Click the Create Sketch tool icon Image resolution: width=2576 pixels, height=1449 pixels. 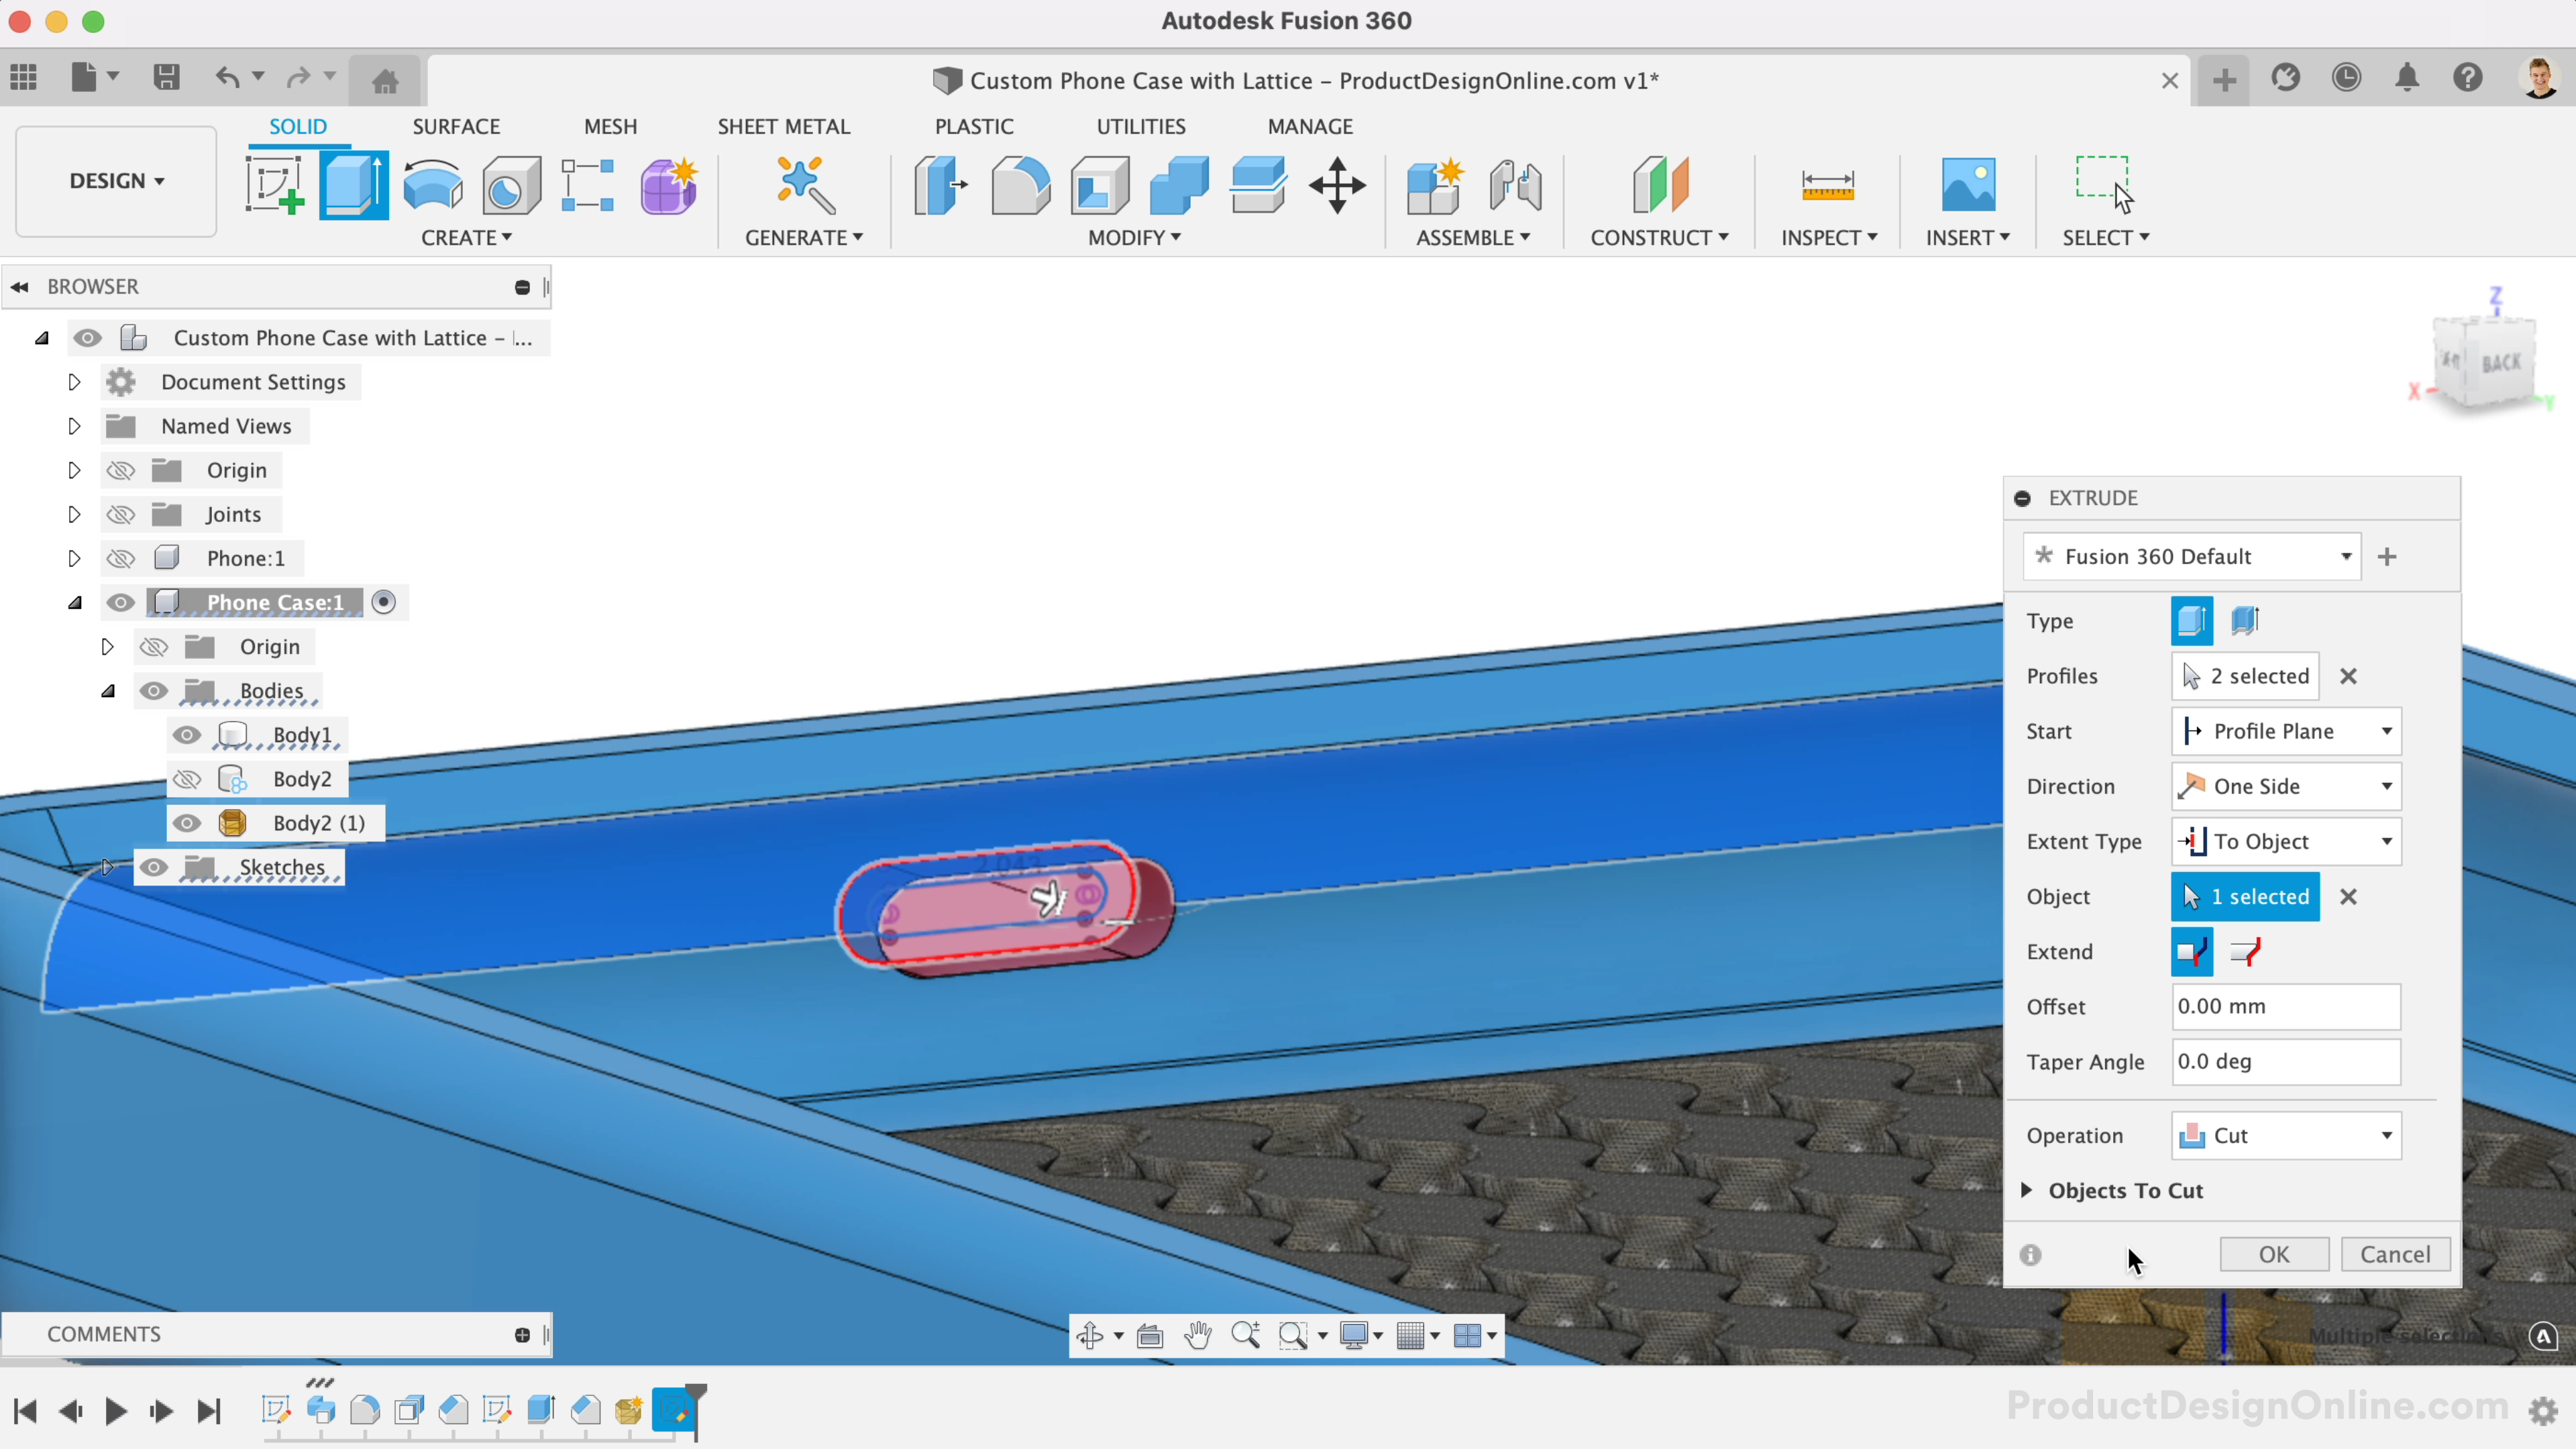(274, 185)
